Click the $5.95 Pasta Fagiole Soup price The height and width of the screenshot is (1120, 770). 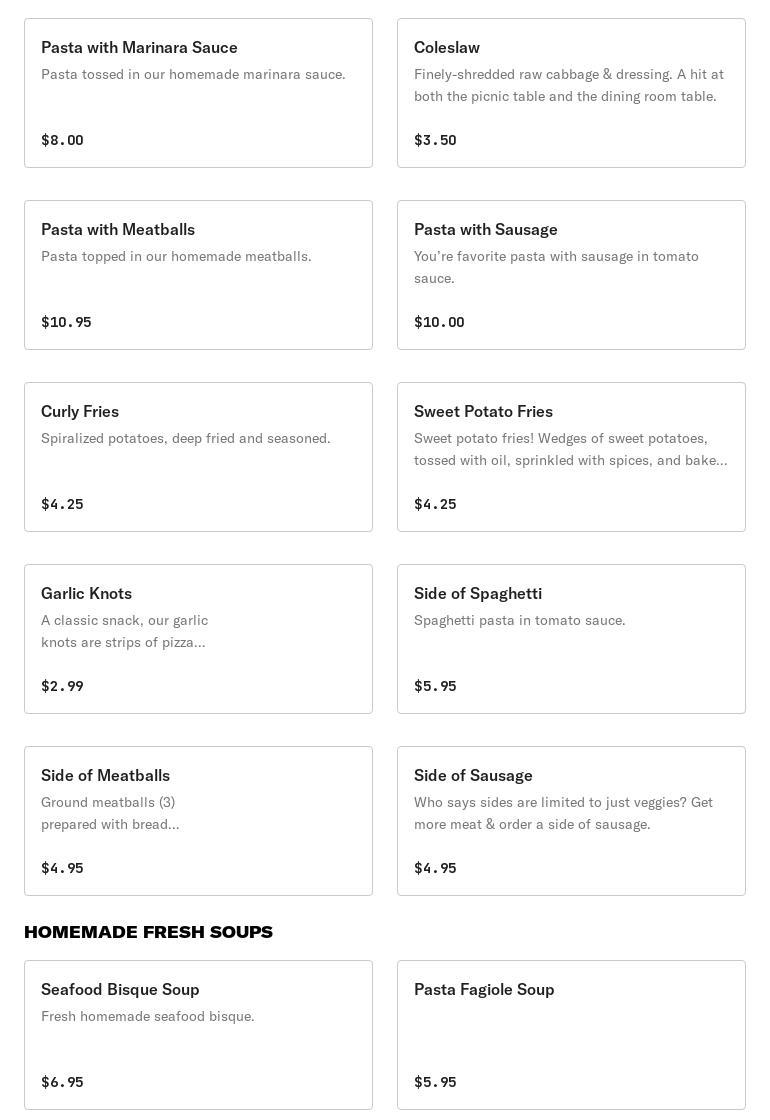(435, 1082)
